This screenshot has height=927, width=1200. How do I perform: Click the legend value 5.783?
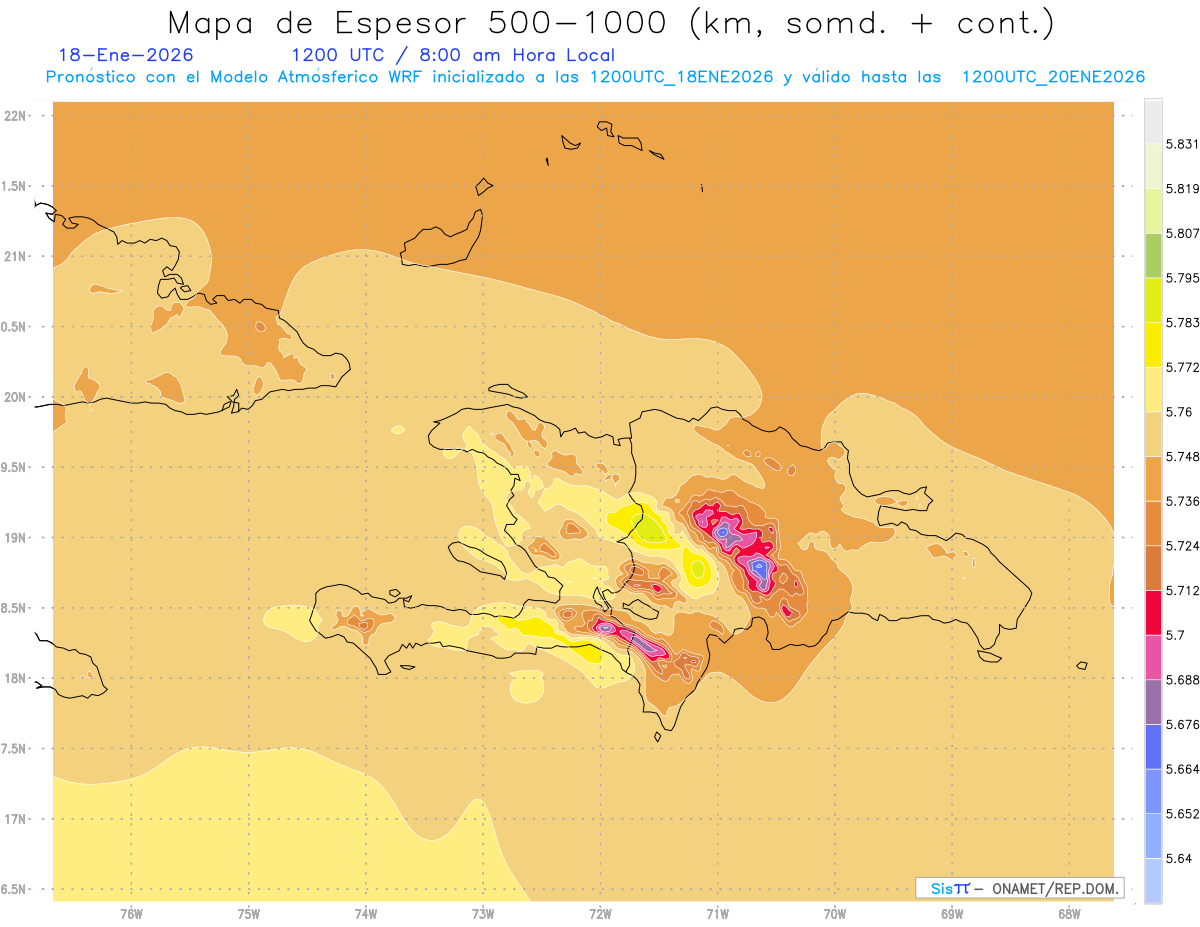[x=1182, y=322]
